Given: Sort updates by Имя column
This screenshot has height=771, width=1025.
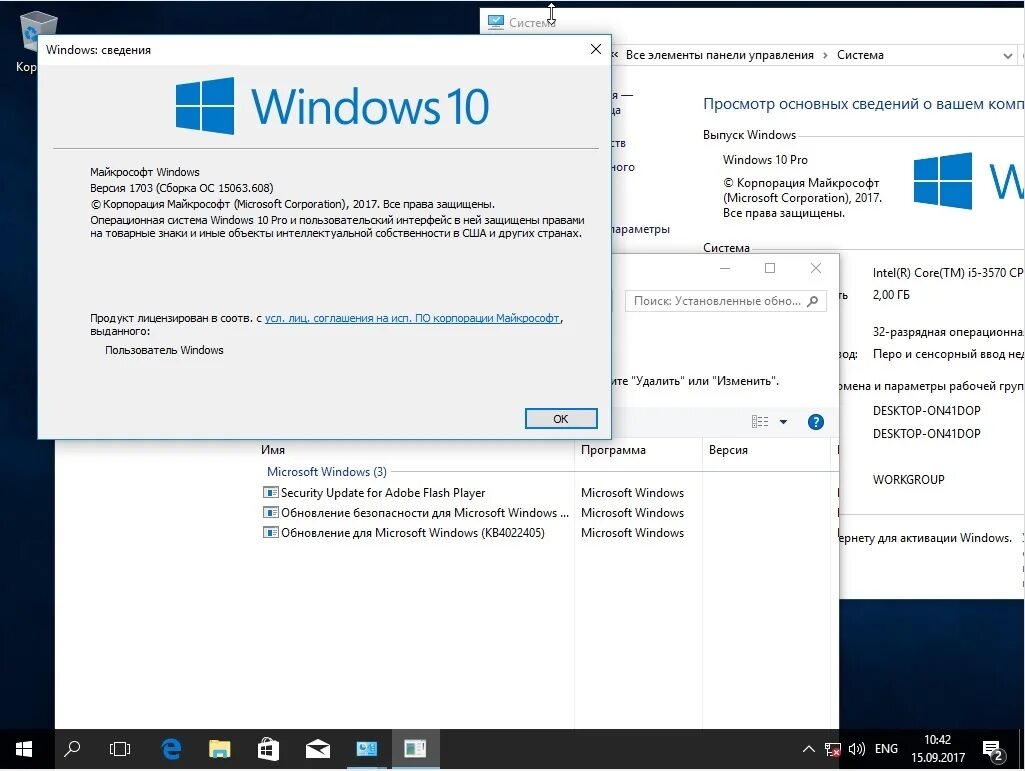Looking at the screenshot, I should click(273, 450).
